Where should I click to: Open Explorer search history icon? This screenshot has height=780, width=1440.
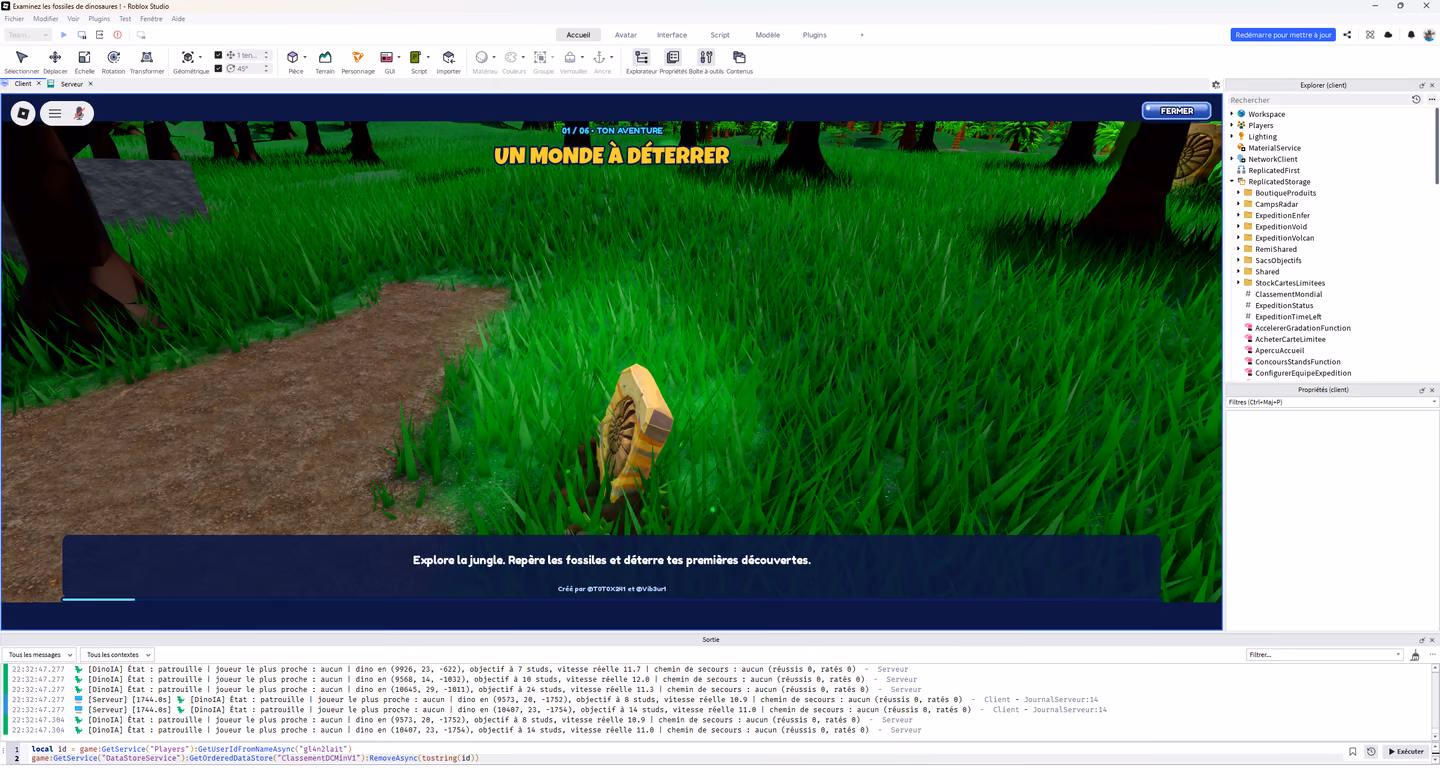click(1416, 100)
